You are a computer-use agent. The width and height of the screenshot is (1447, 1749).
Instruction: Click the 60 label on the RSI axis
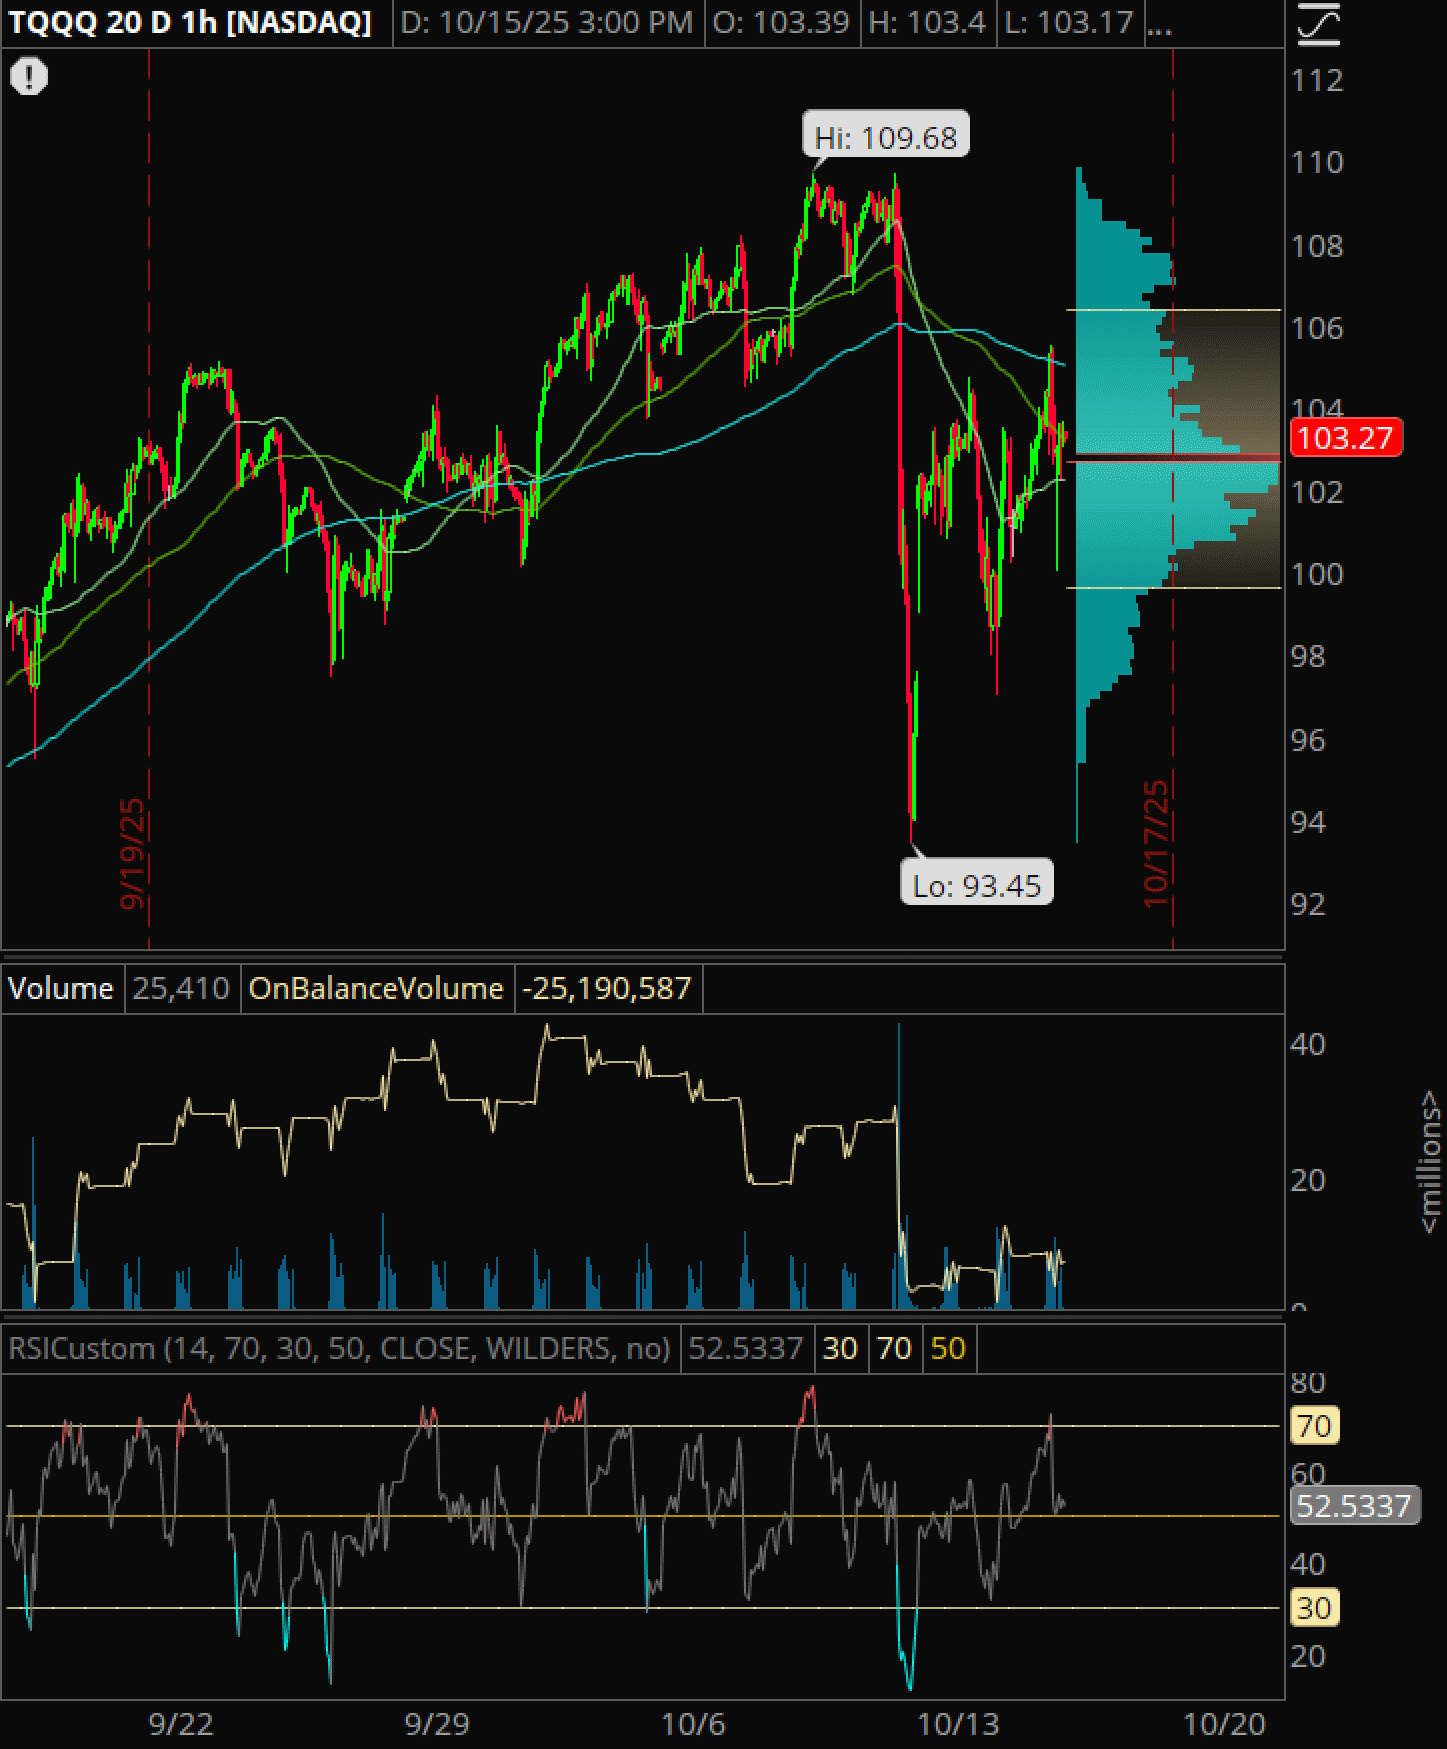click(x=1308, y=1473)
